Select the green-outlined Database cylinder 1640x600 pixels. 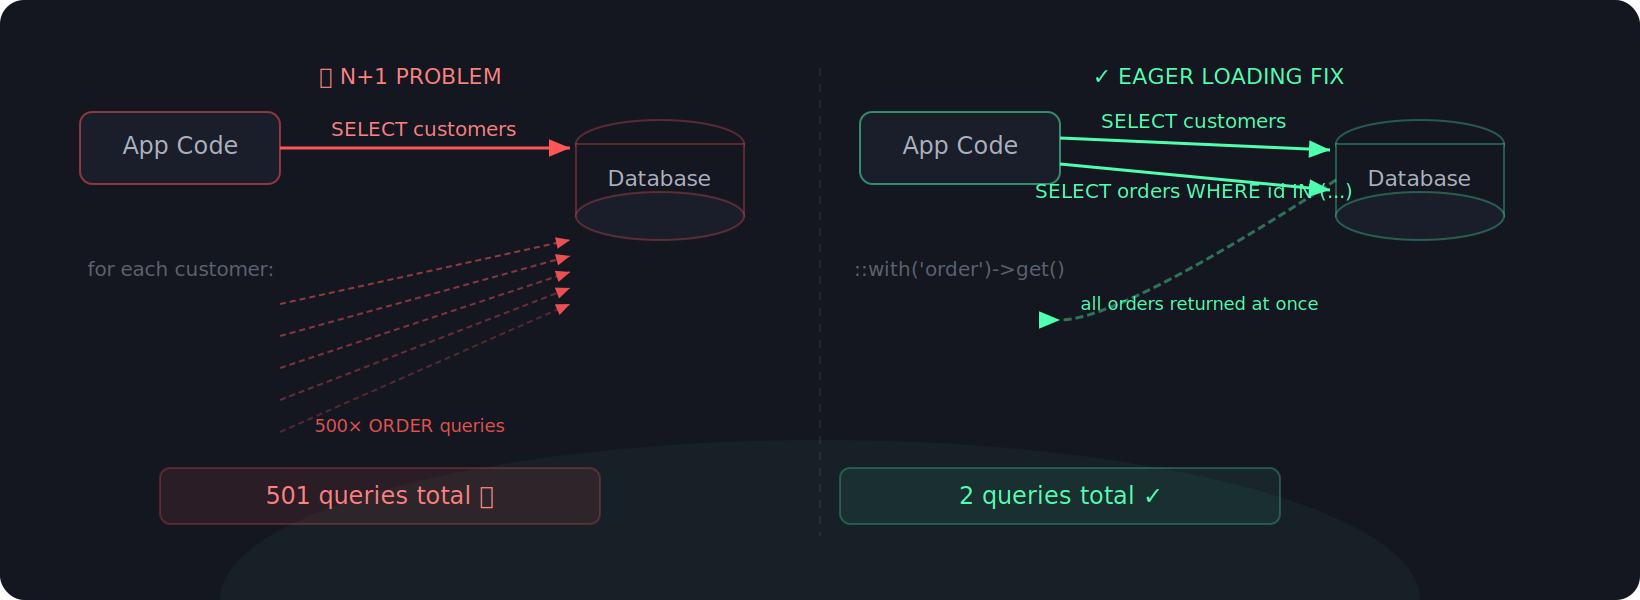pyautogui.click(x=1420, y=180)
